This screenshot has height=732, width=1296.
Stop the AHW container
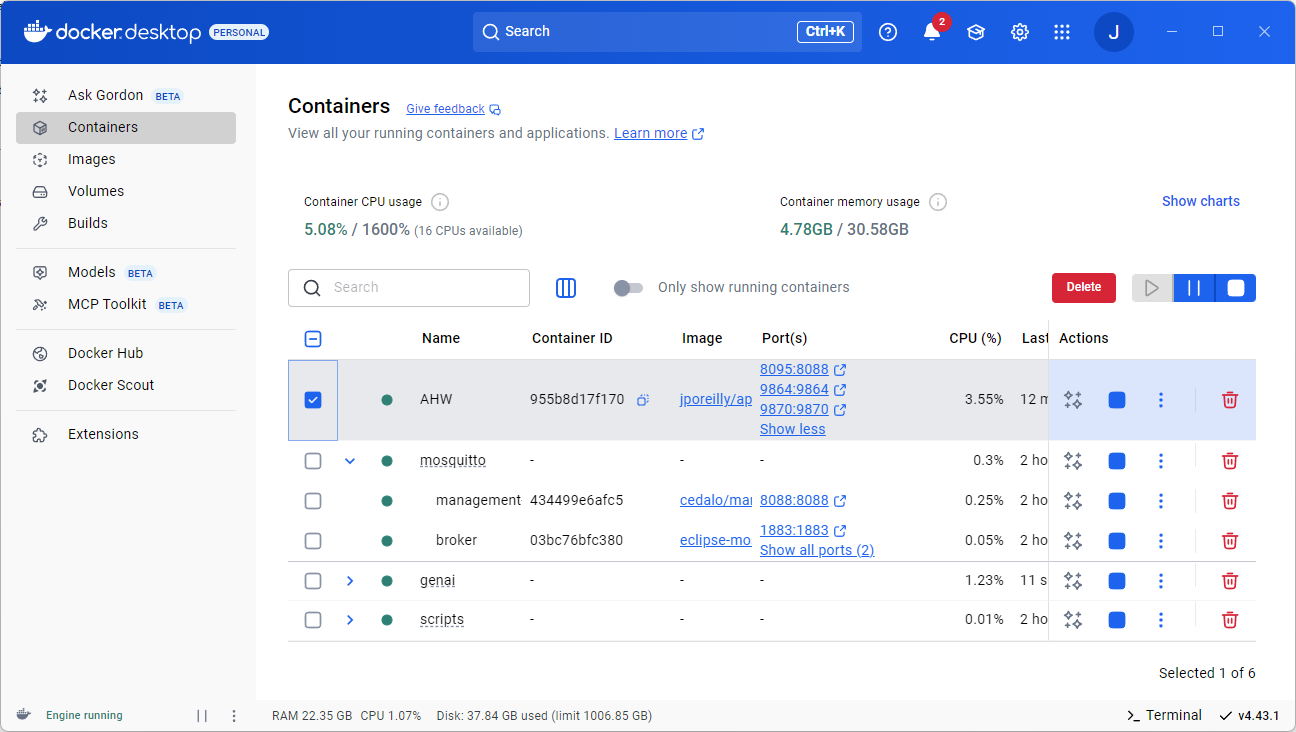(1117, 400)
